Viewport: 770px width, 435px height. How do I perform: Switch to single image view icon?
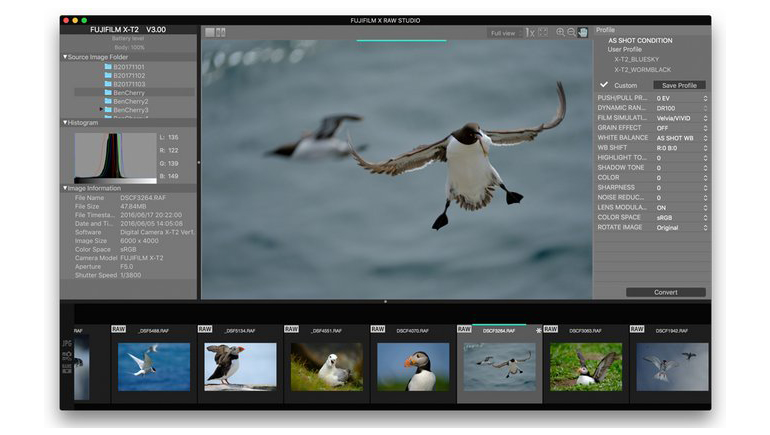210,33
